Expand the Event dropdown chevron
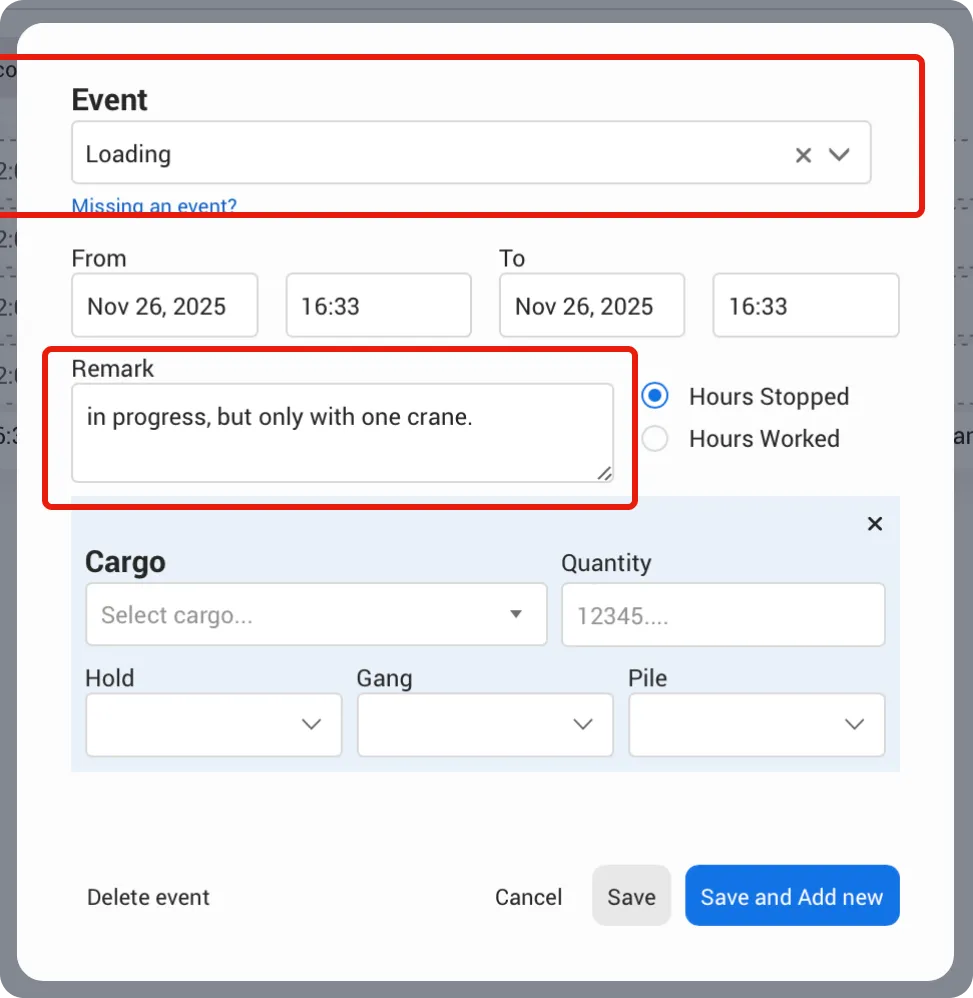Screen dimensions: 973x998 (839, 155)
